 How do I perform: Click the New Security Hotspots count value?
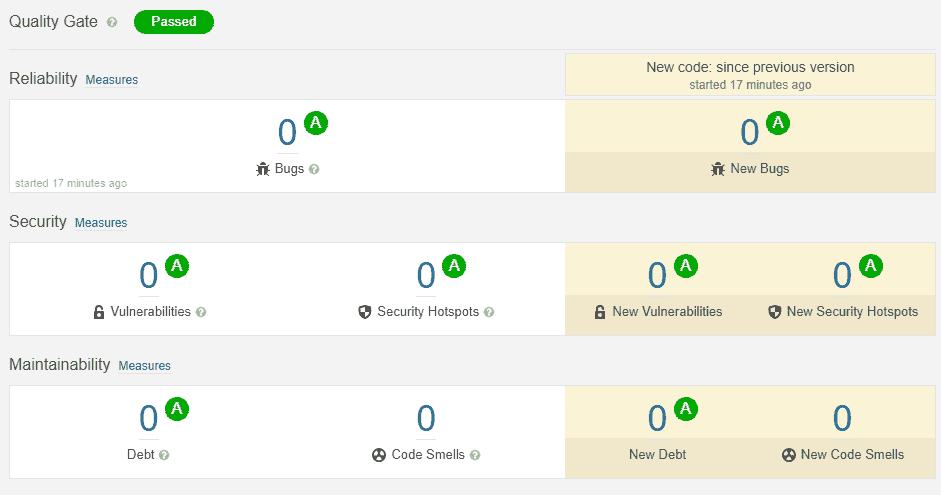842,275
